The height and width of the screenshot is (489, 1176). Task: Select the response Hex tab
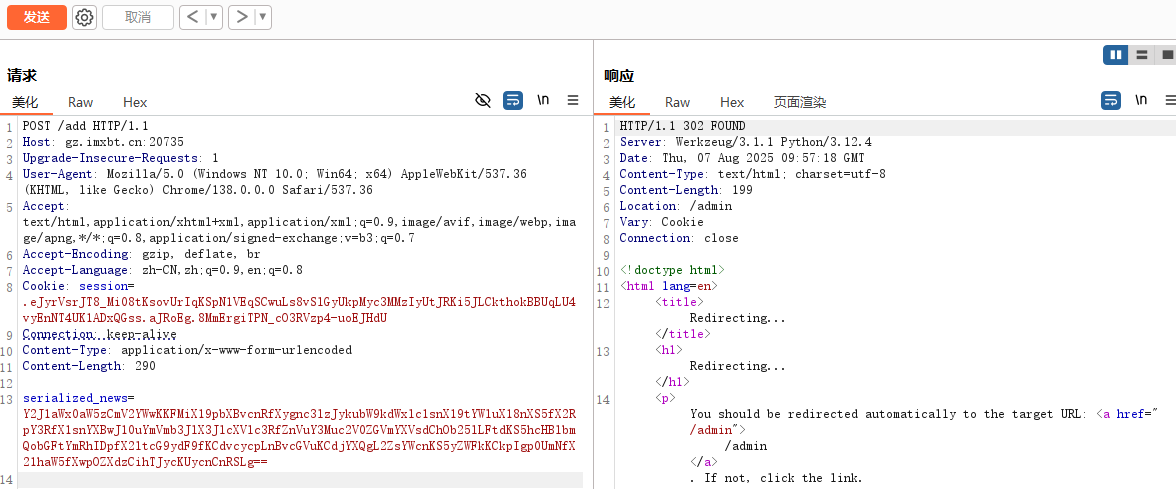pyautogui.click(x=732, y=102)
